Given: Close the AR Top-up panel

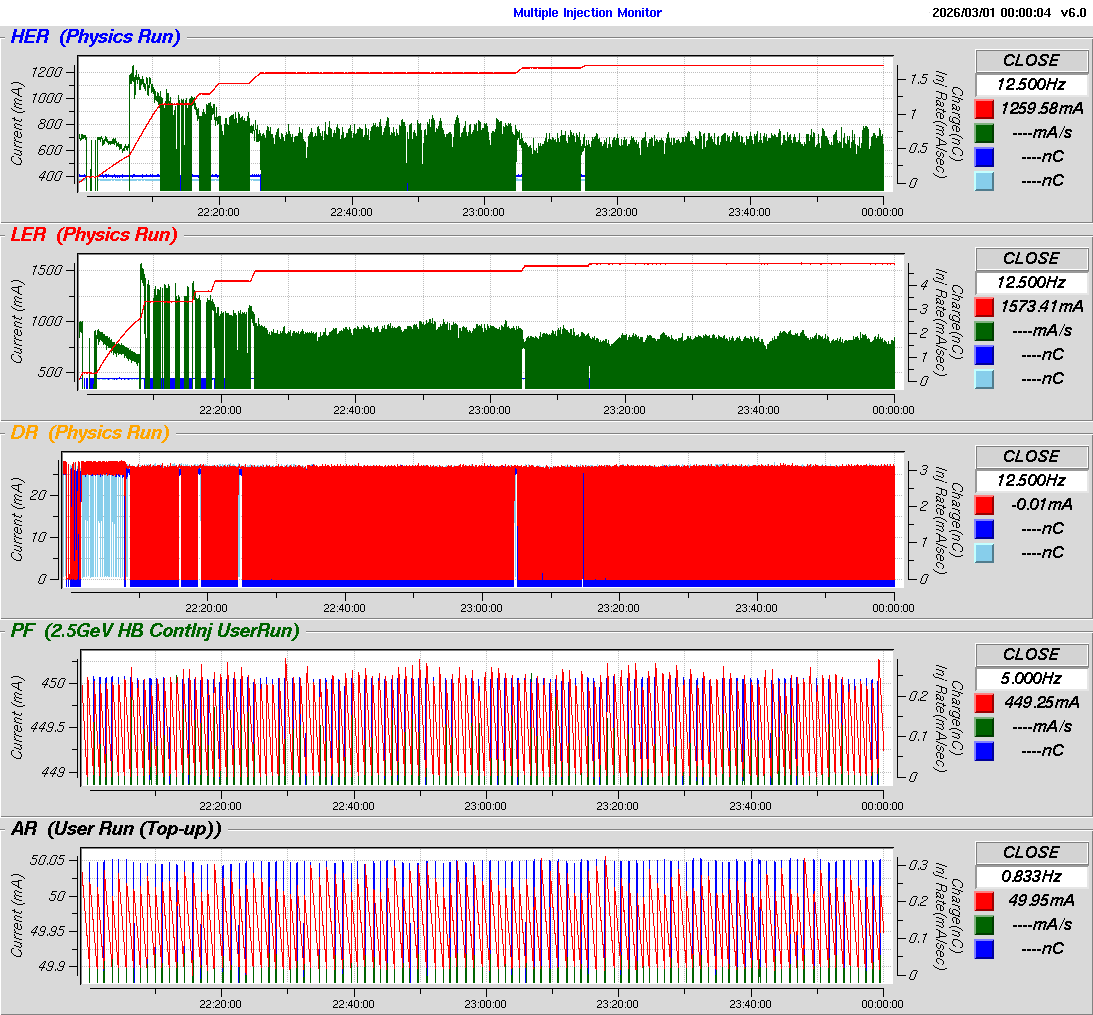Looking at the screenshot, I should [1031, 852].
